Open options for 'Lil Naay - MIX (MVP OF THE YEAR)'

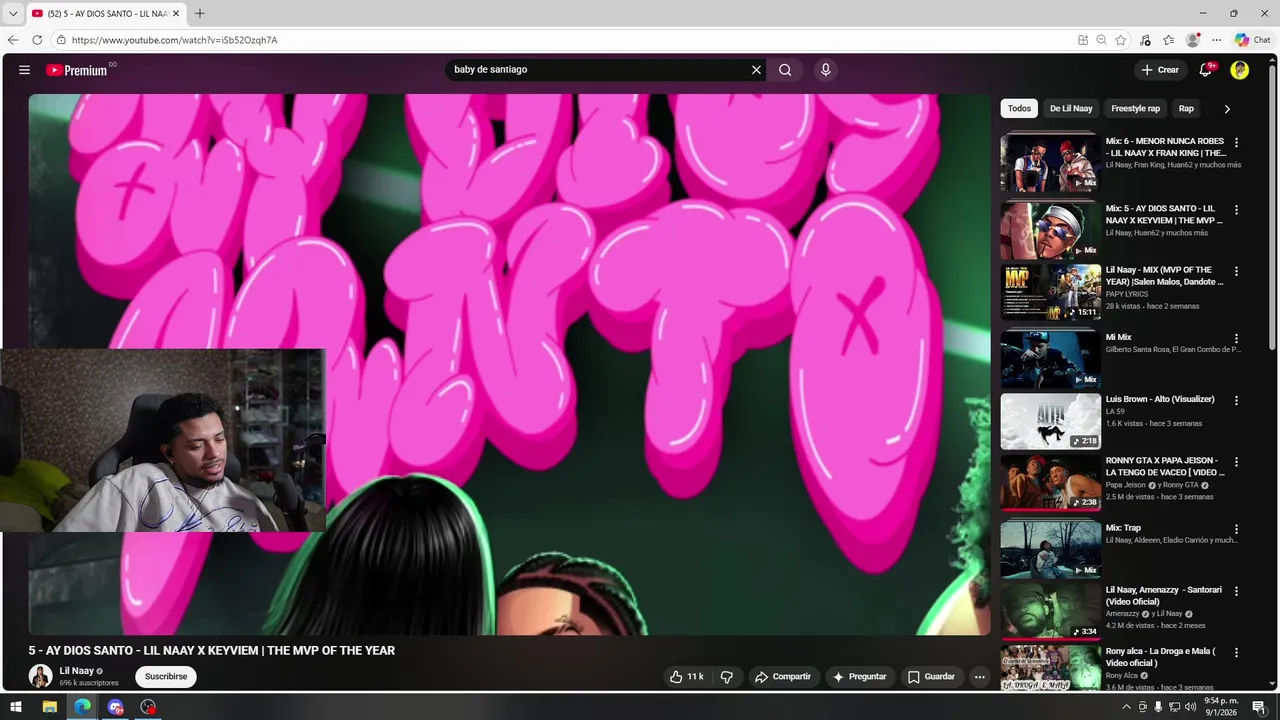pyautogui.click(x=1236, y=271)
